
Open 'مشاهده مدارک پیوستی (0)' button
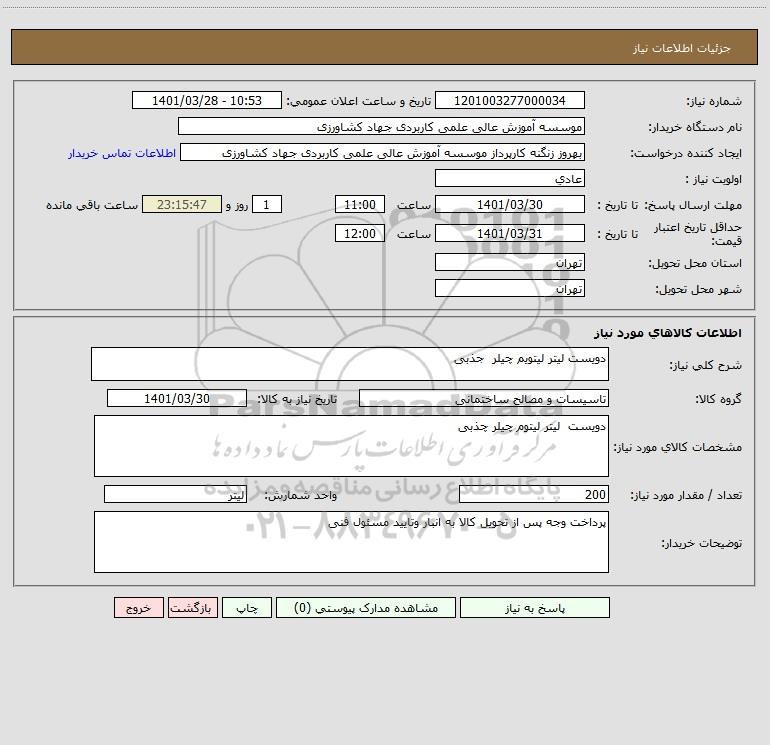pos(366,607)
